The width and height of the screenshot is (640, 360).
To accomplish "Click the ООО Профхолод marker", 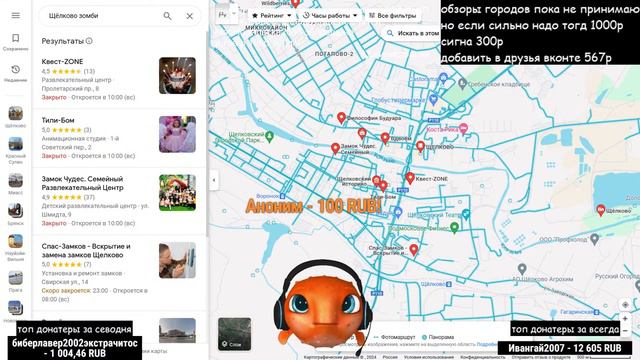I will click(x=595, y=239).
